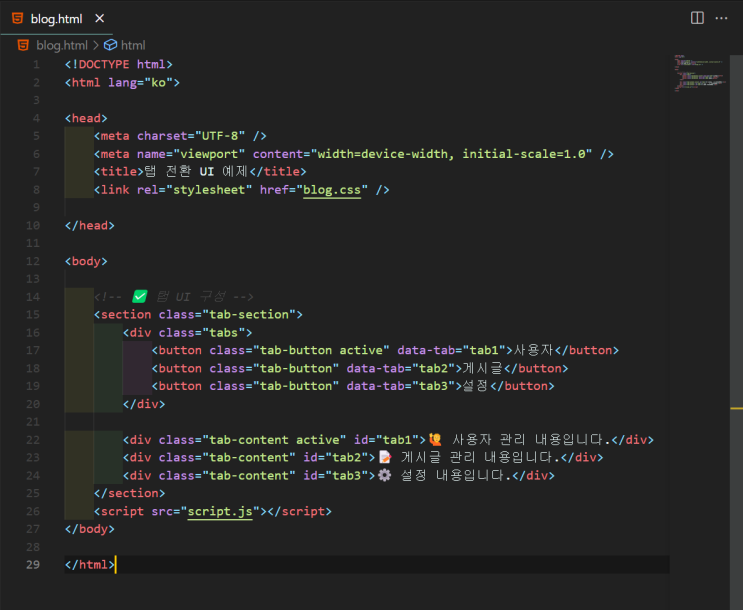This screenshot has width=743, height=610.
Task: Click the code minimap preview
Action: pyautogui.click(x=699, y=73)
